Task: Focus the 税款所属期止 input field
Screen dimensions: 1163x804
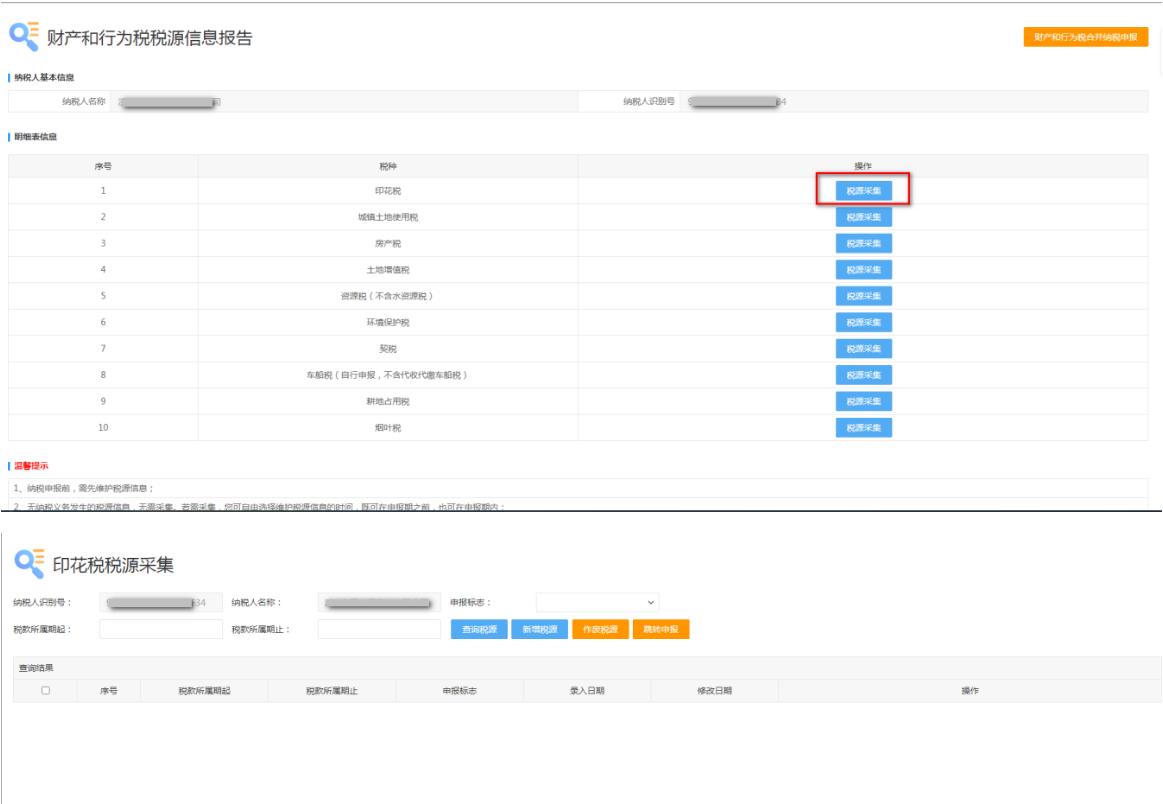Action: 379,629
